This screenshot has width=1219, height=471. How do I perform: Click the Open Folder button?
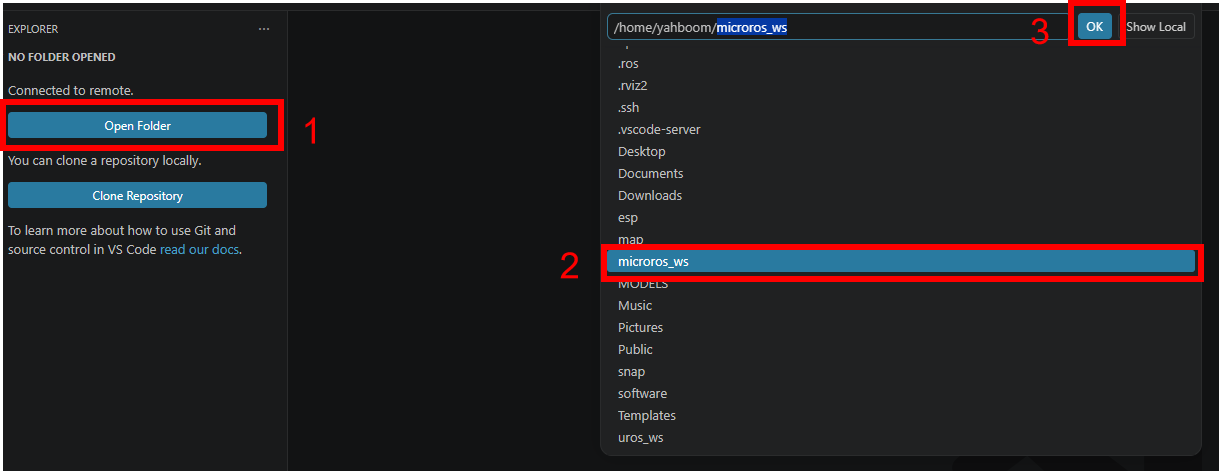coord(137,125)
